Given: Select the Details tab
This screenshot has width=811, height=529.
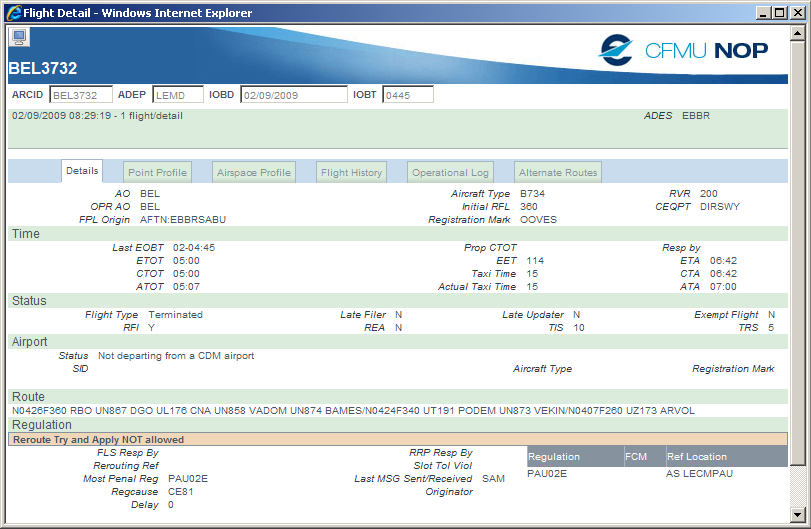Looking at the screenshot, I should [x=82, y=172].
